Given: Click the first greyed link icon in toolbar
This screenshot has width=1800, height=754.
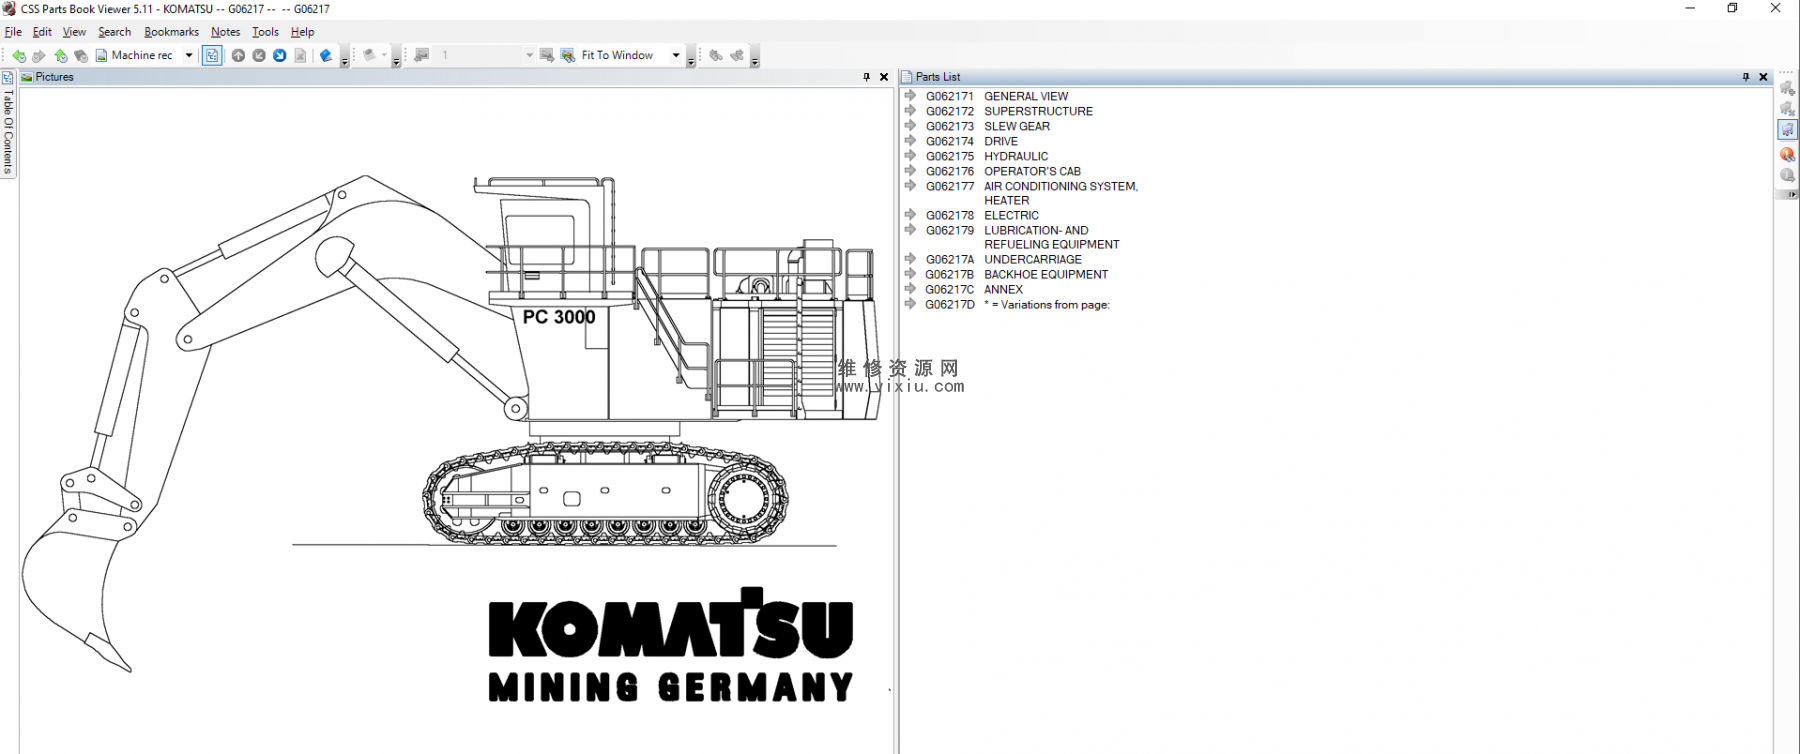Looking at the screenshot, I should (x=716, y=56).
